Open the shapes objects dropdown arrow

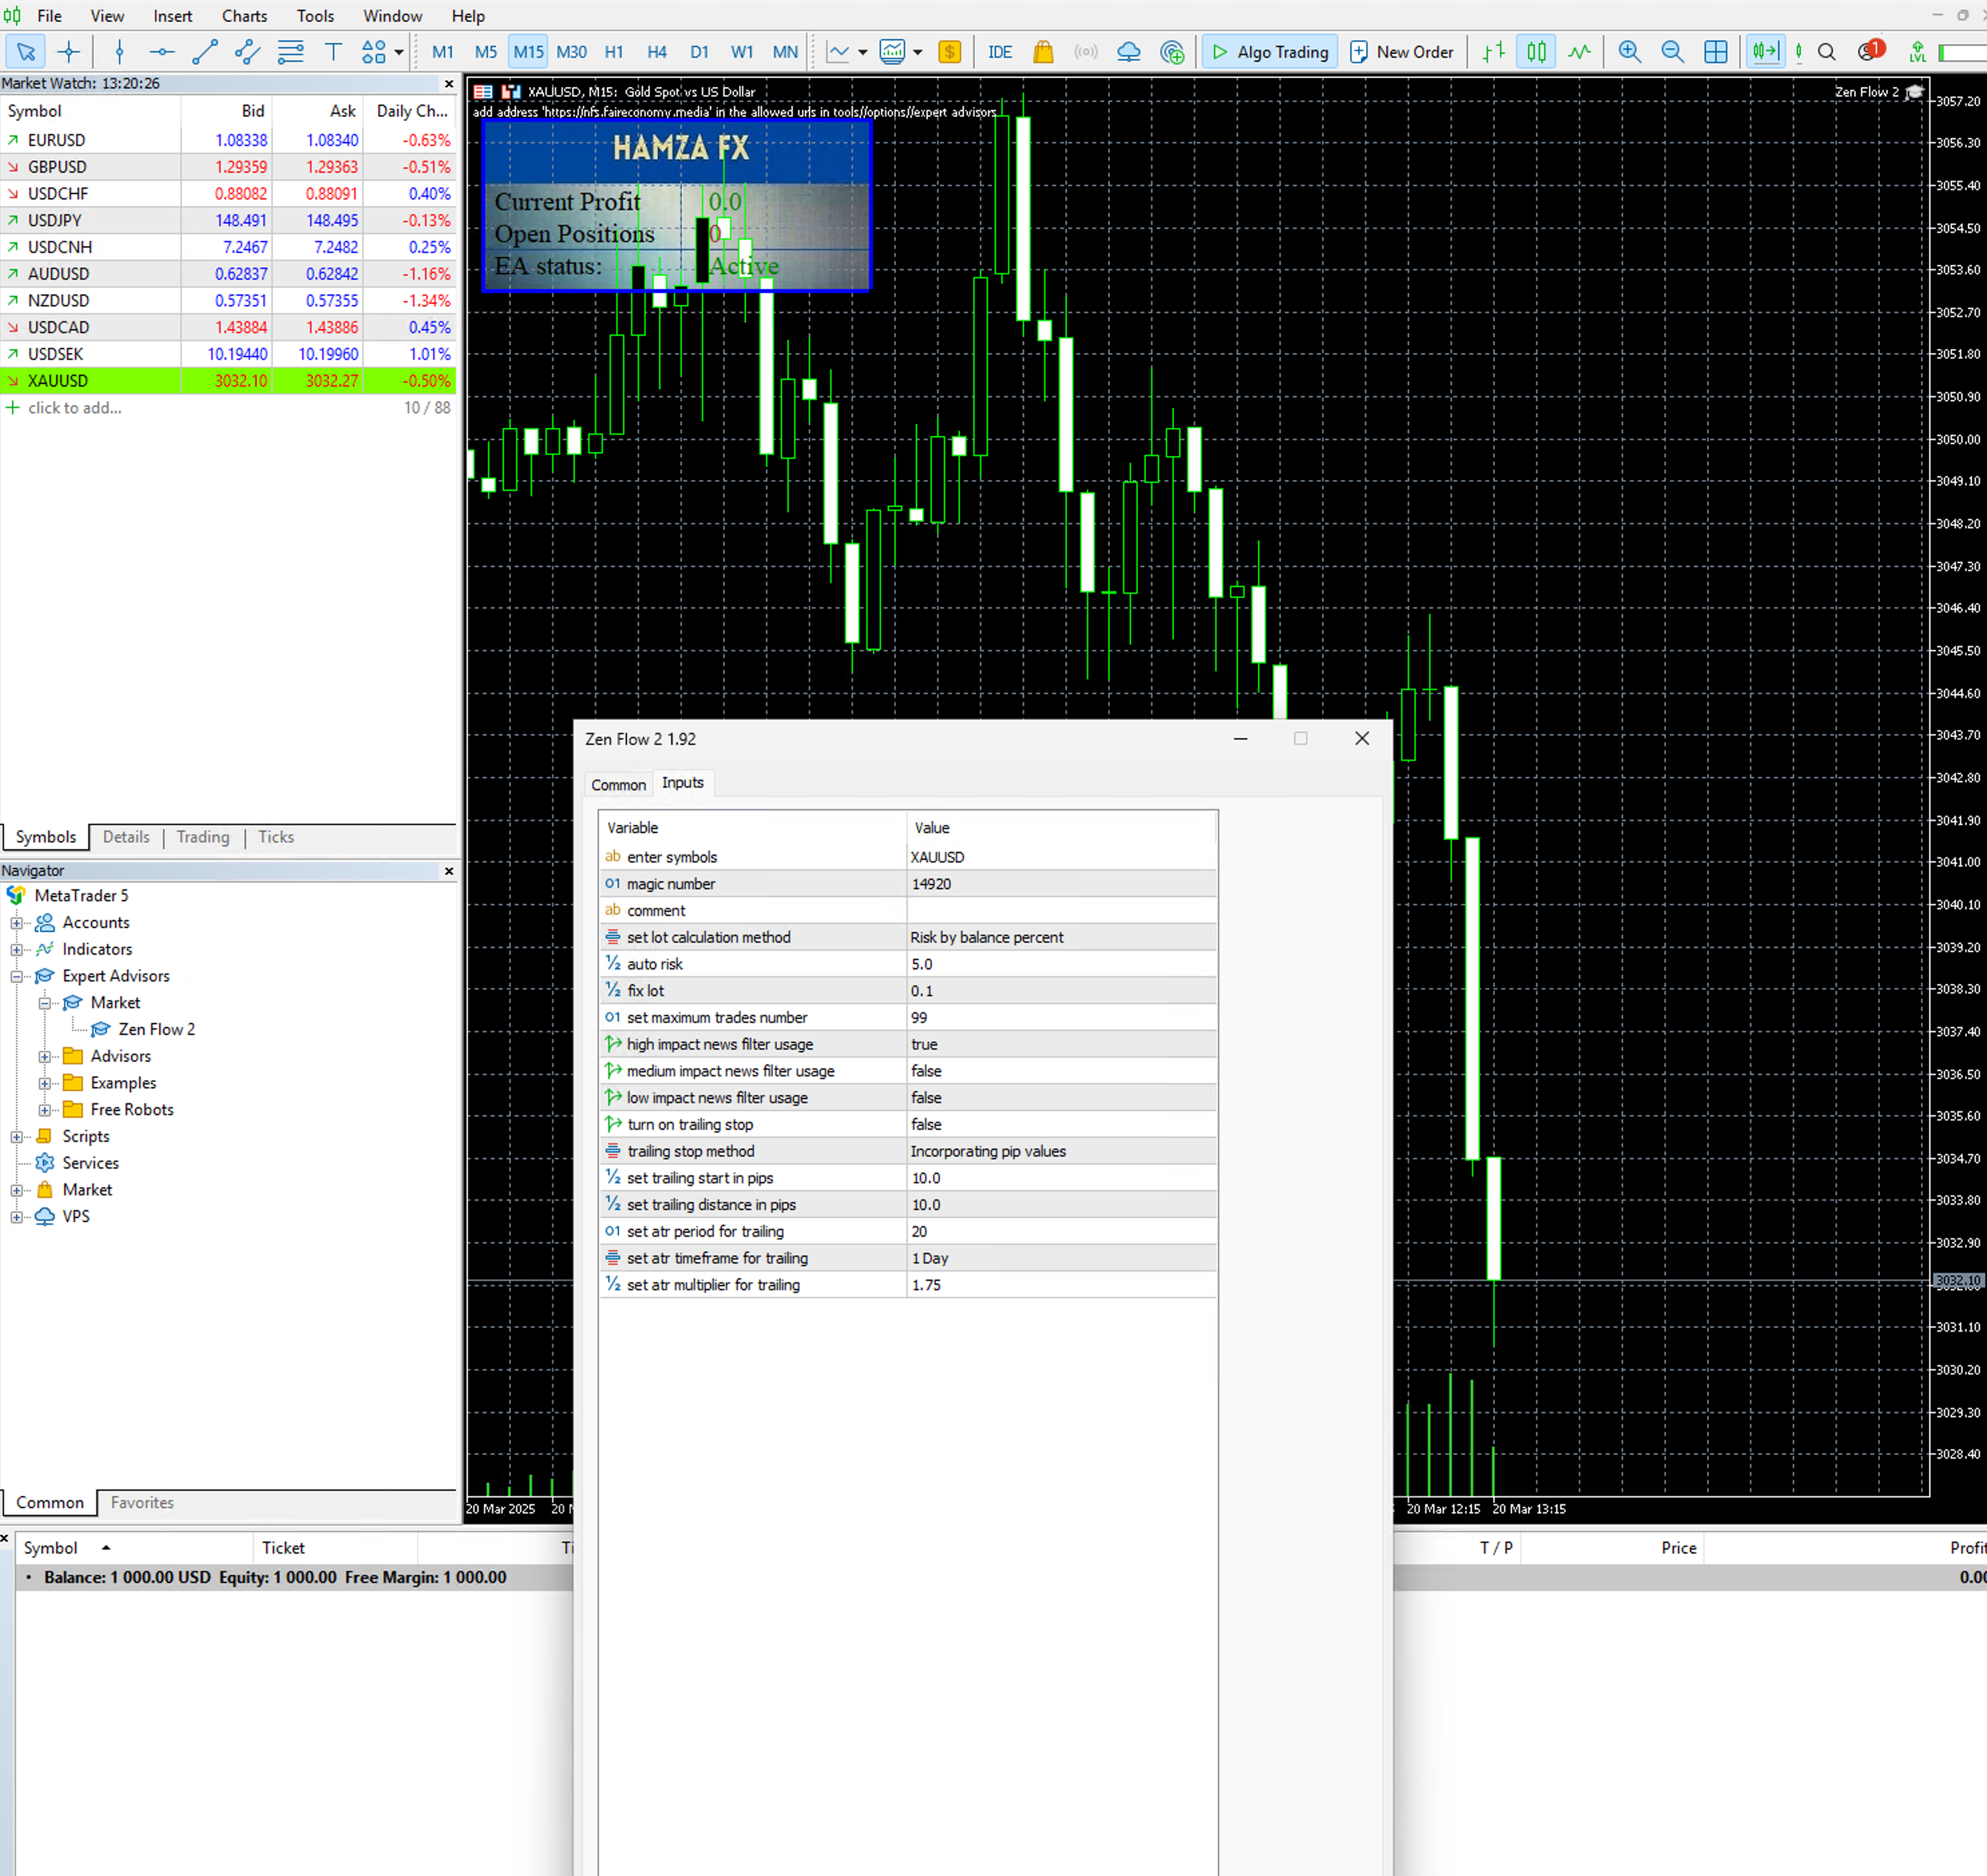(399, 52)
